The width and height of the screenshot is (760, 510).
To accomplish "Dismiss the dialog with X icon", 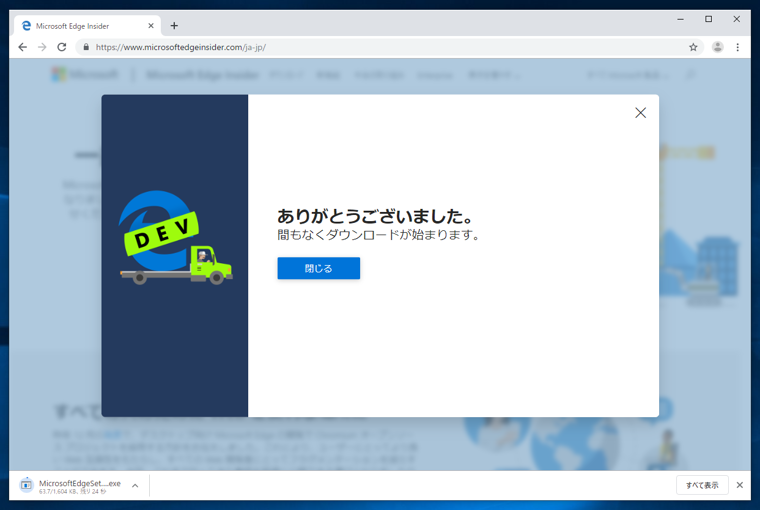I will point(640,113).
